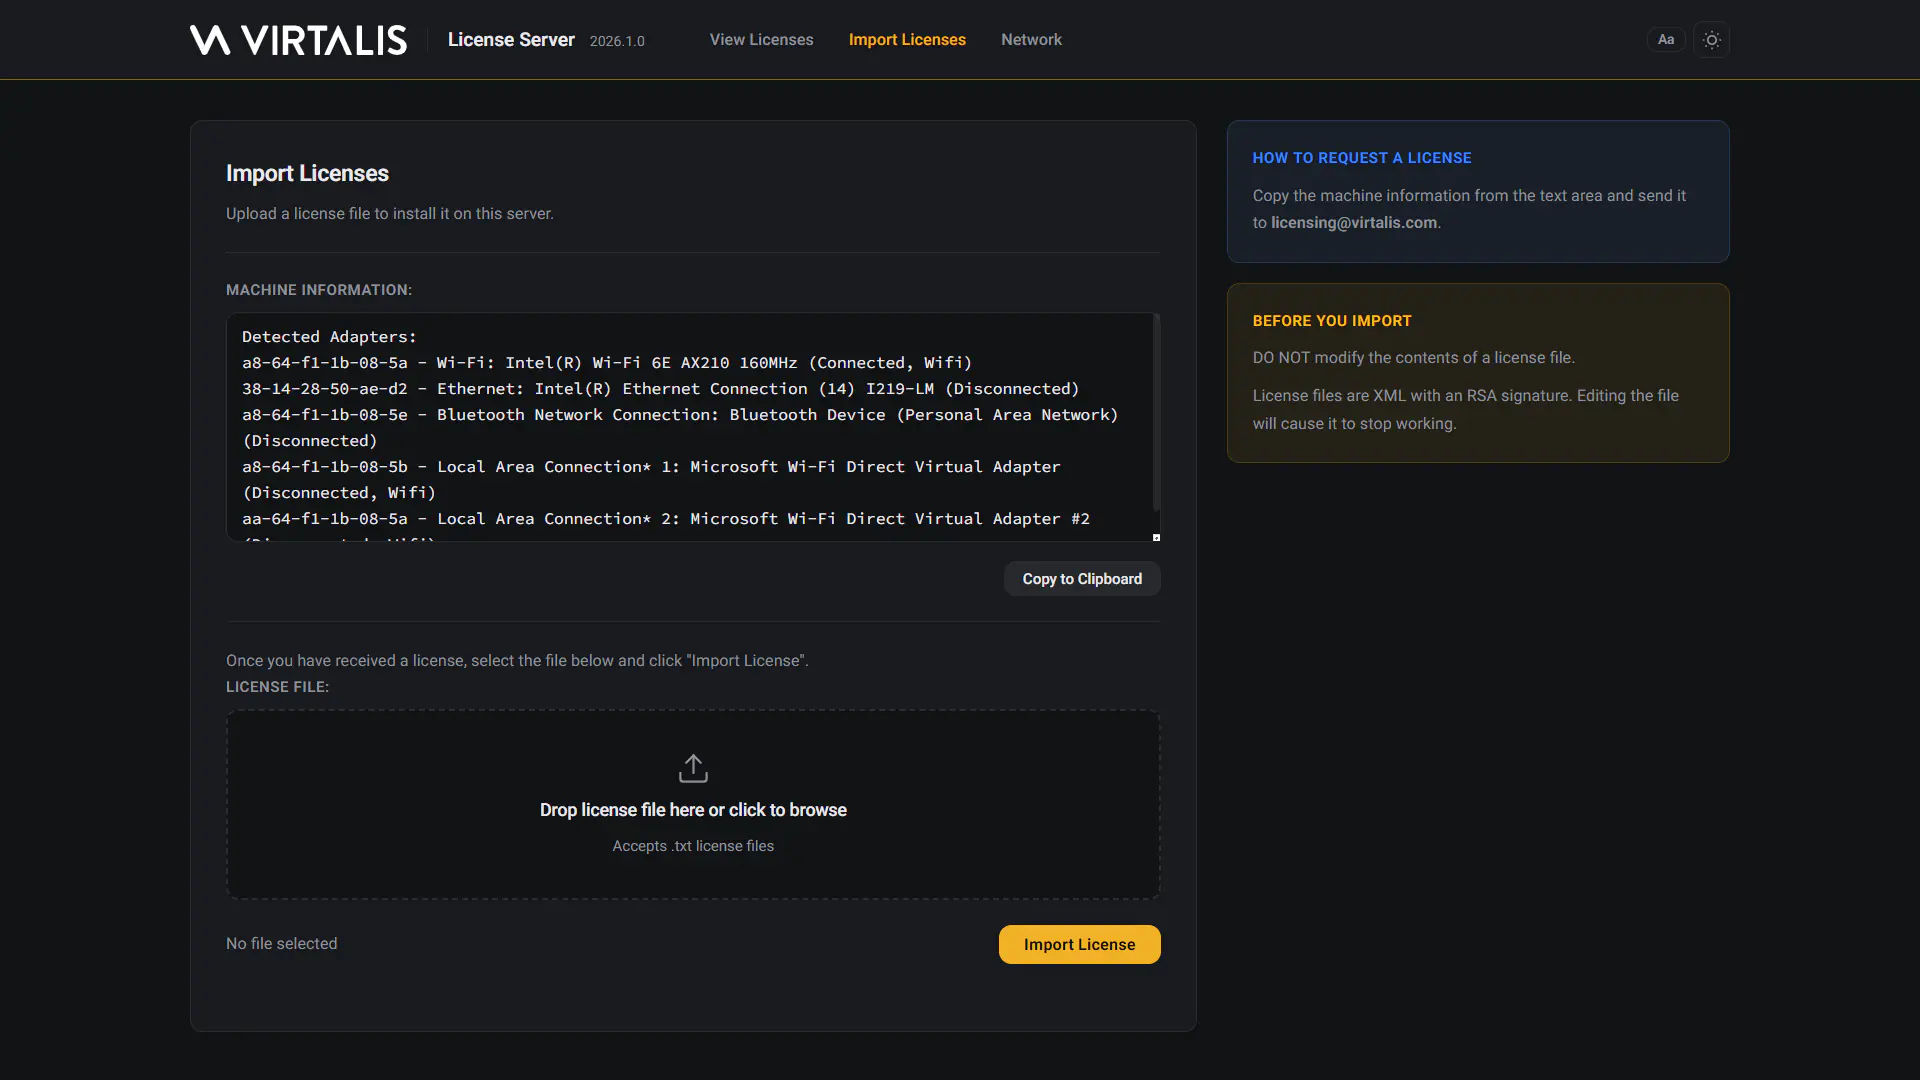The height and width of the screenshot is (1080, 1920).
Task: Click the 'BEFORE YOU IMPORT' heading
Action: point(1332,321)
